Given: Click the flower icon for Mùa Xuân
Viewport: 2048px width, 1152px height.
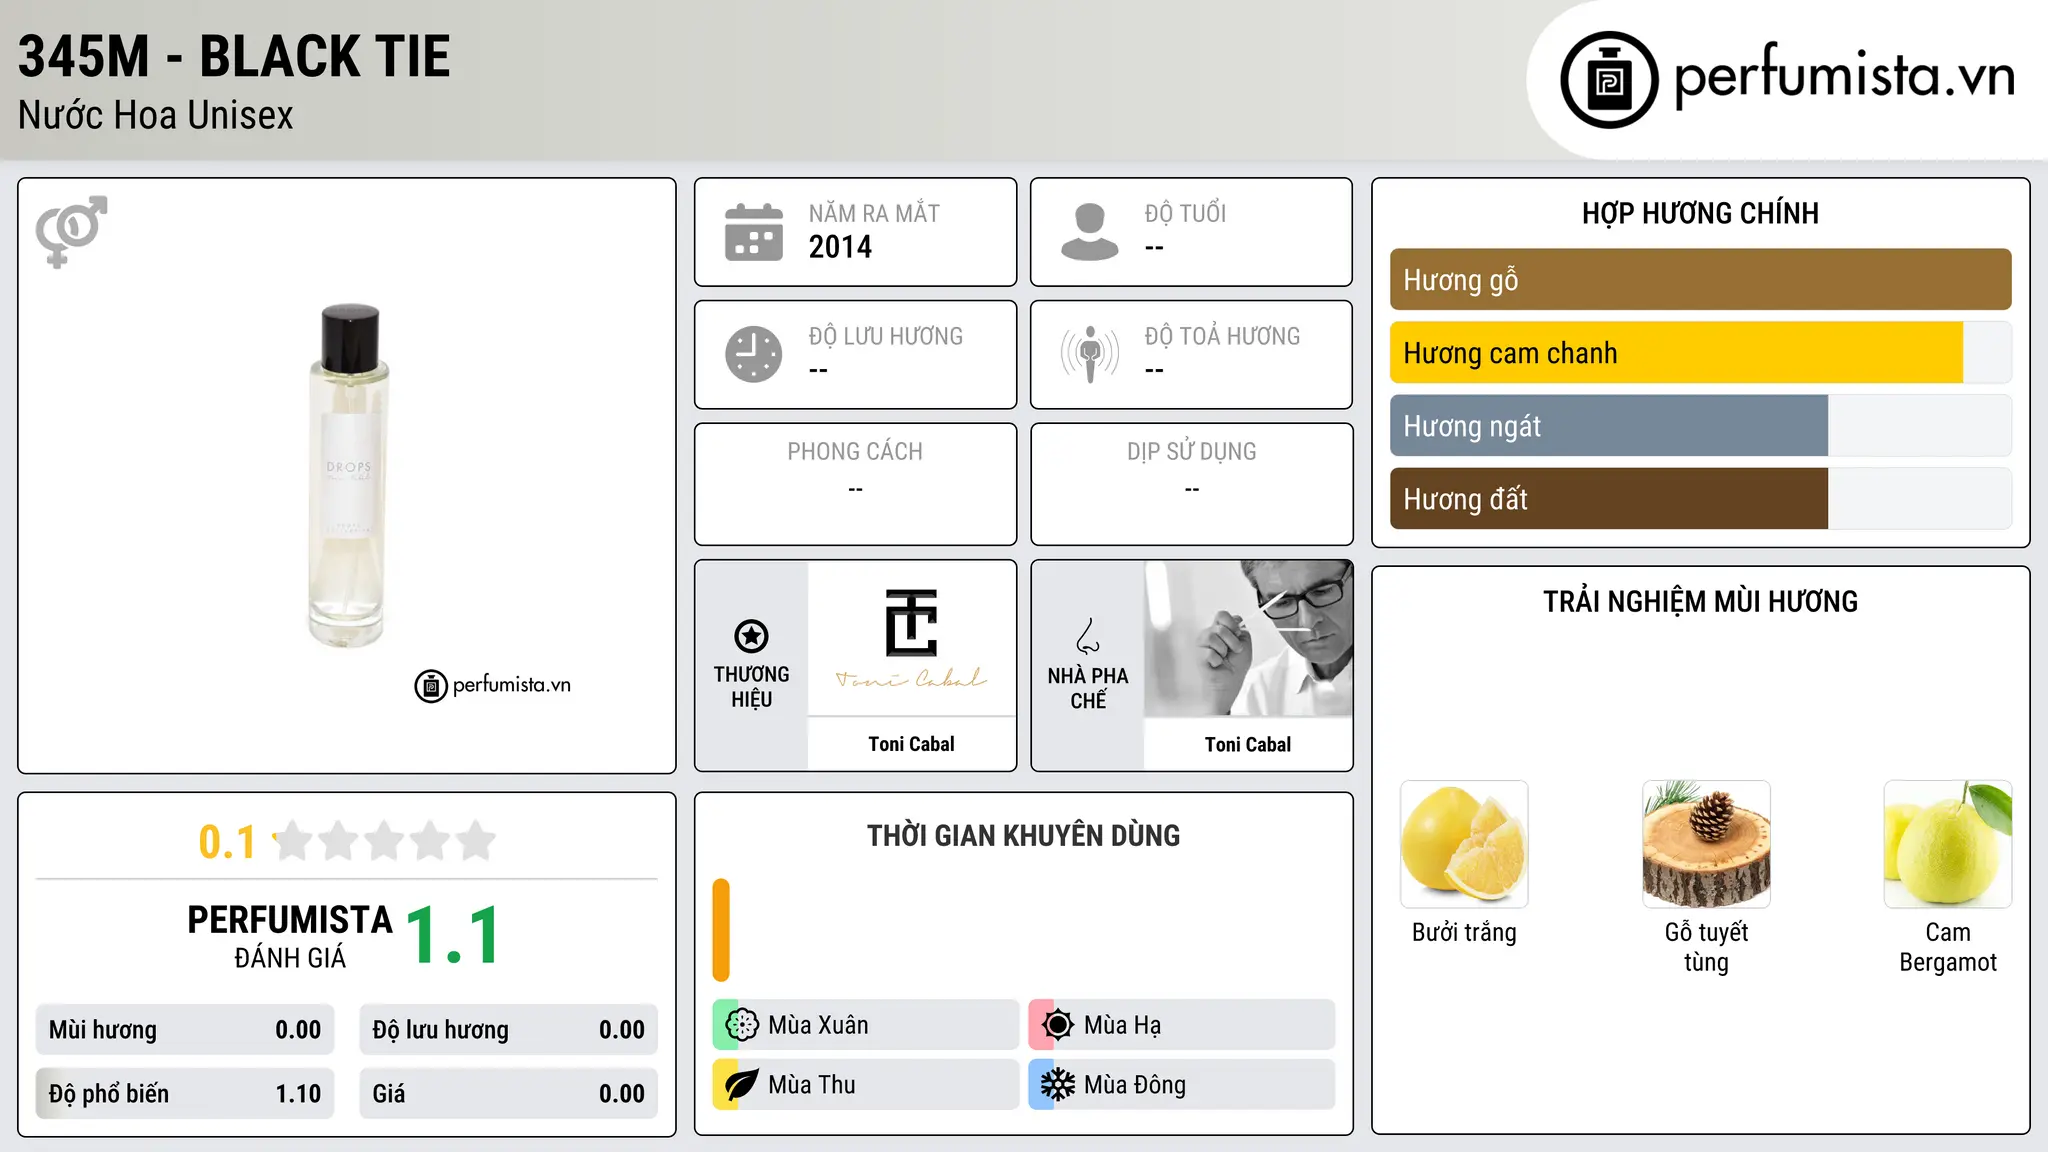Looking at the screenshot, I should [742, 1025].
